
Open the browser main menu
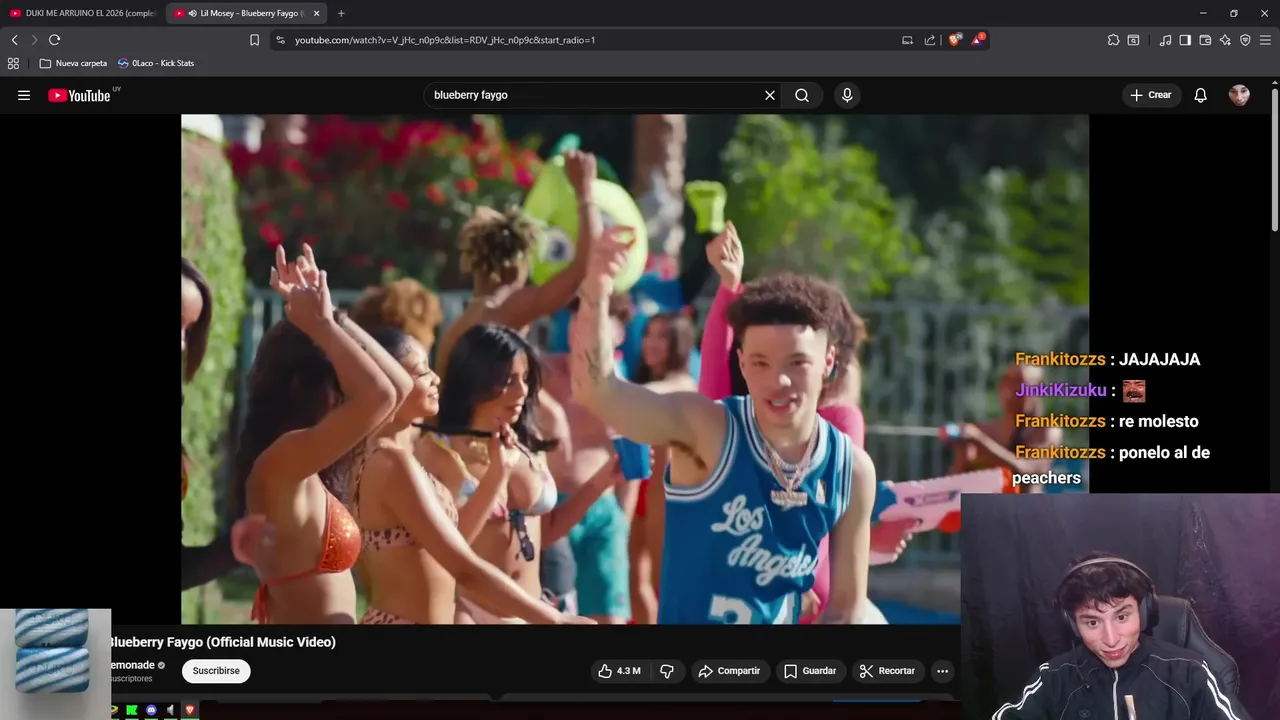click(1265, 40)
